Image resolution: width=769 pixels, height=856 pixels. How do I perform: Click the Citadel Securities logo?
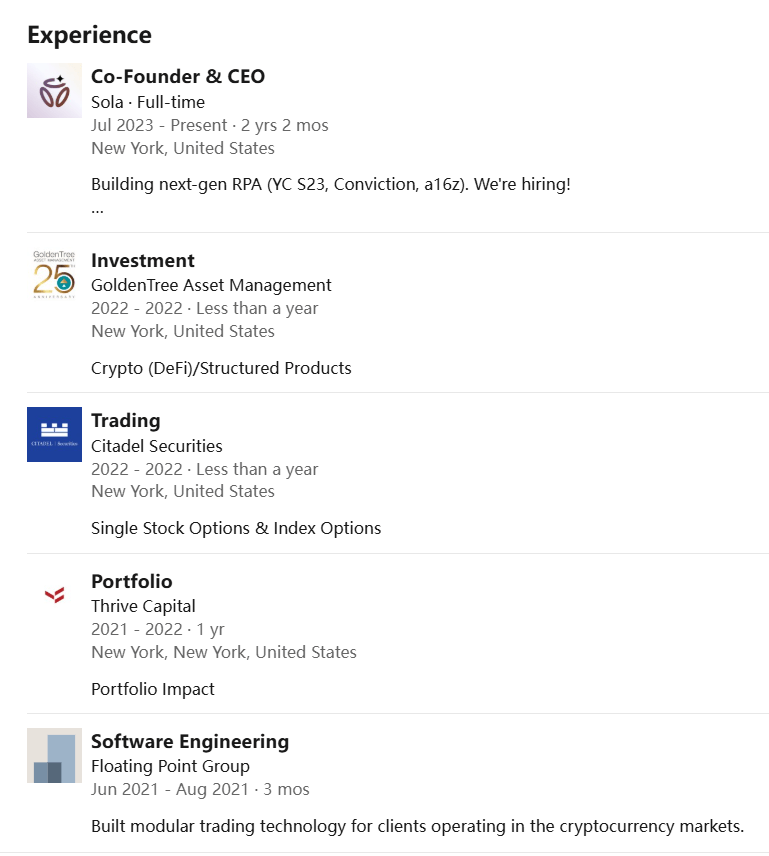[54, 435]
